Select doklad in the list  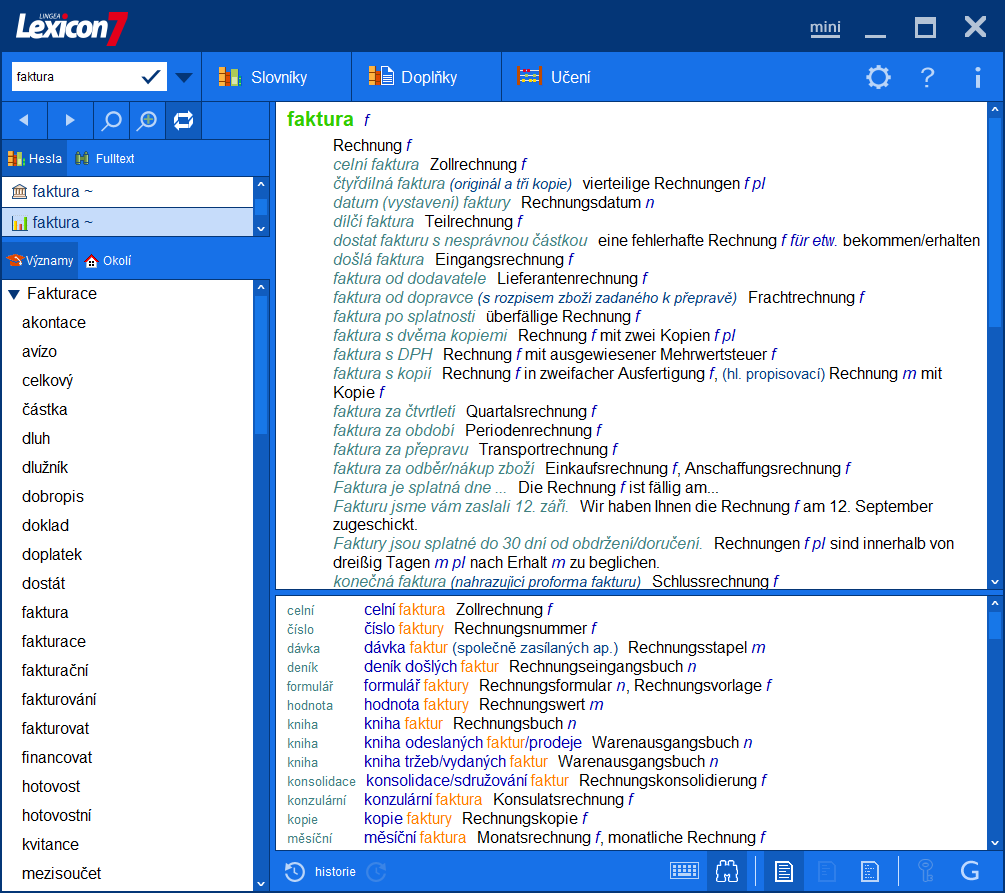[46, 526]
